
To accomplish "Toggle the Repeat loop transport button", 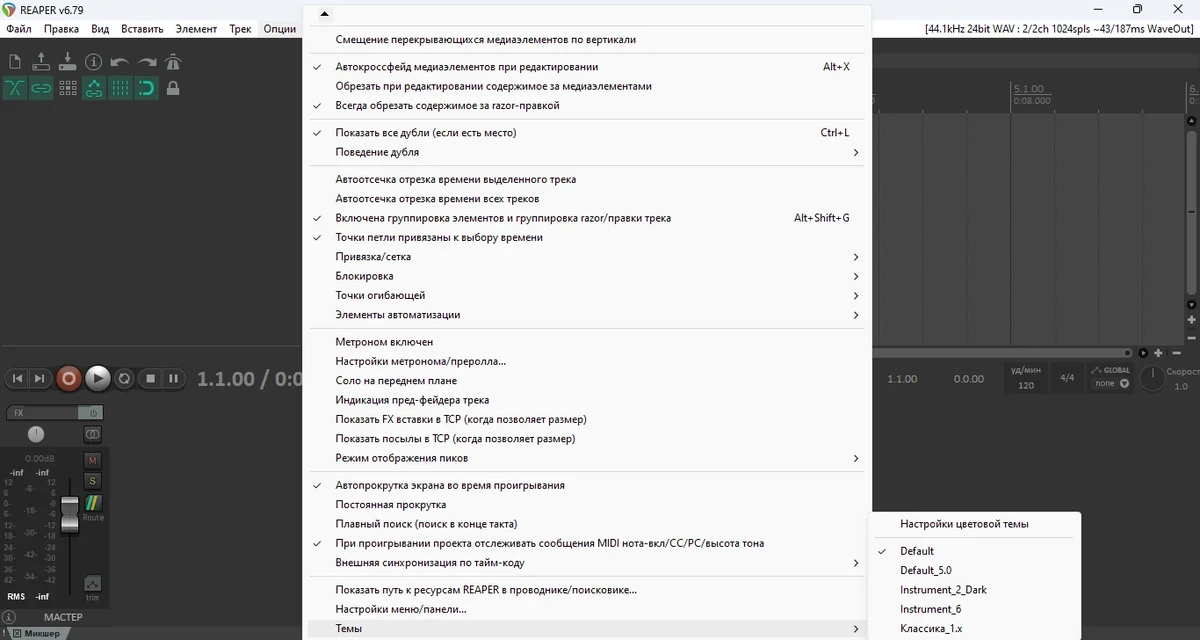I will point(124,378).
